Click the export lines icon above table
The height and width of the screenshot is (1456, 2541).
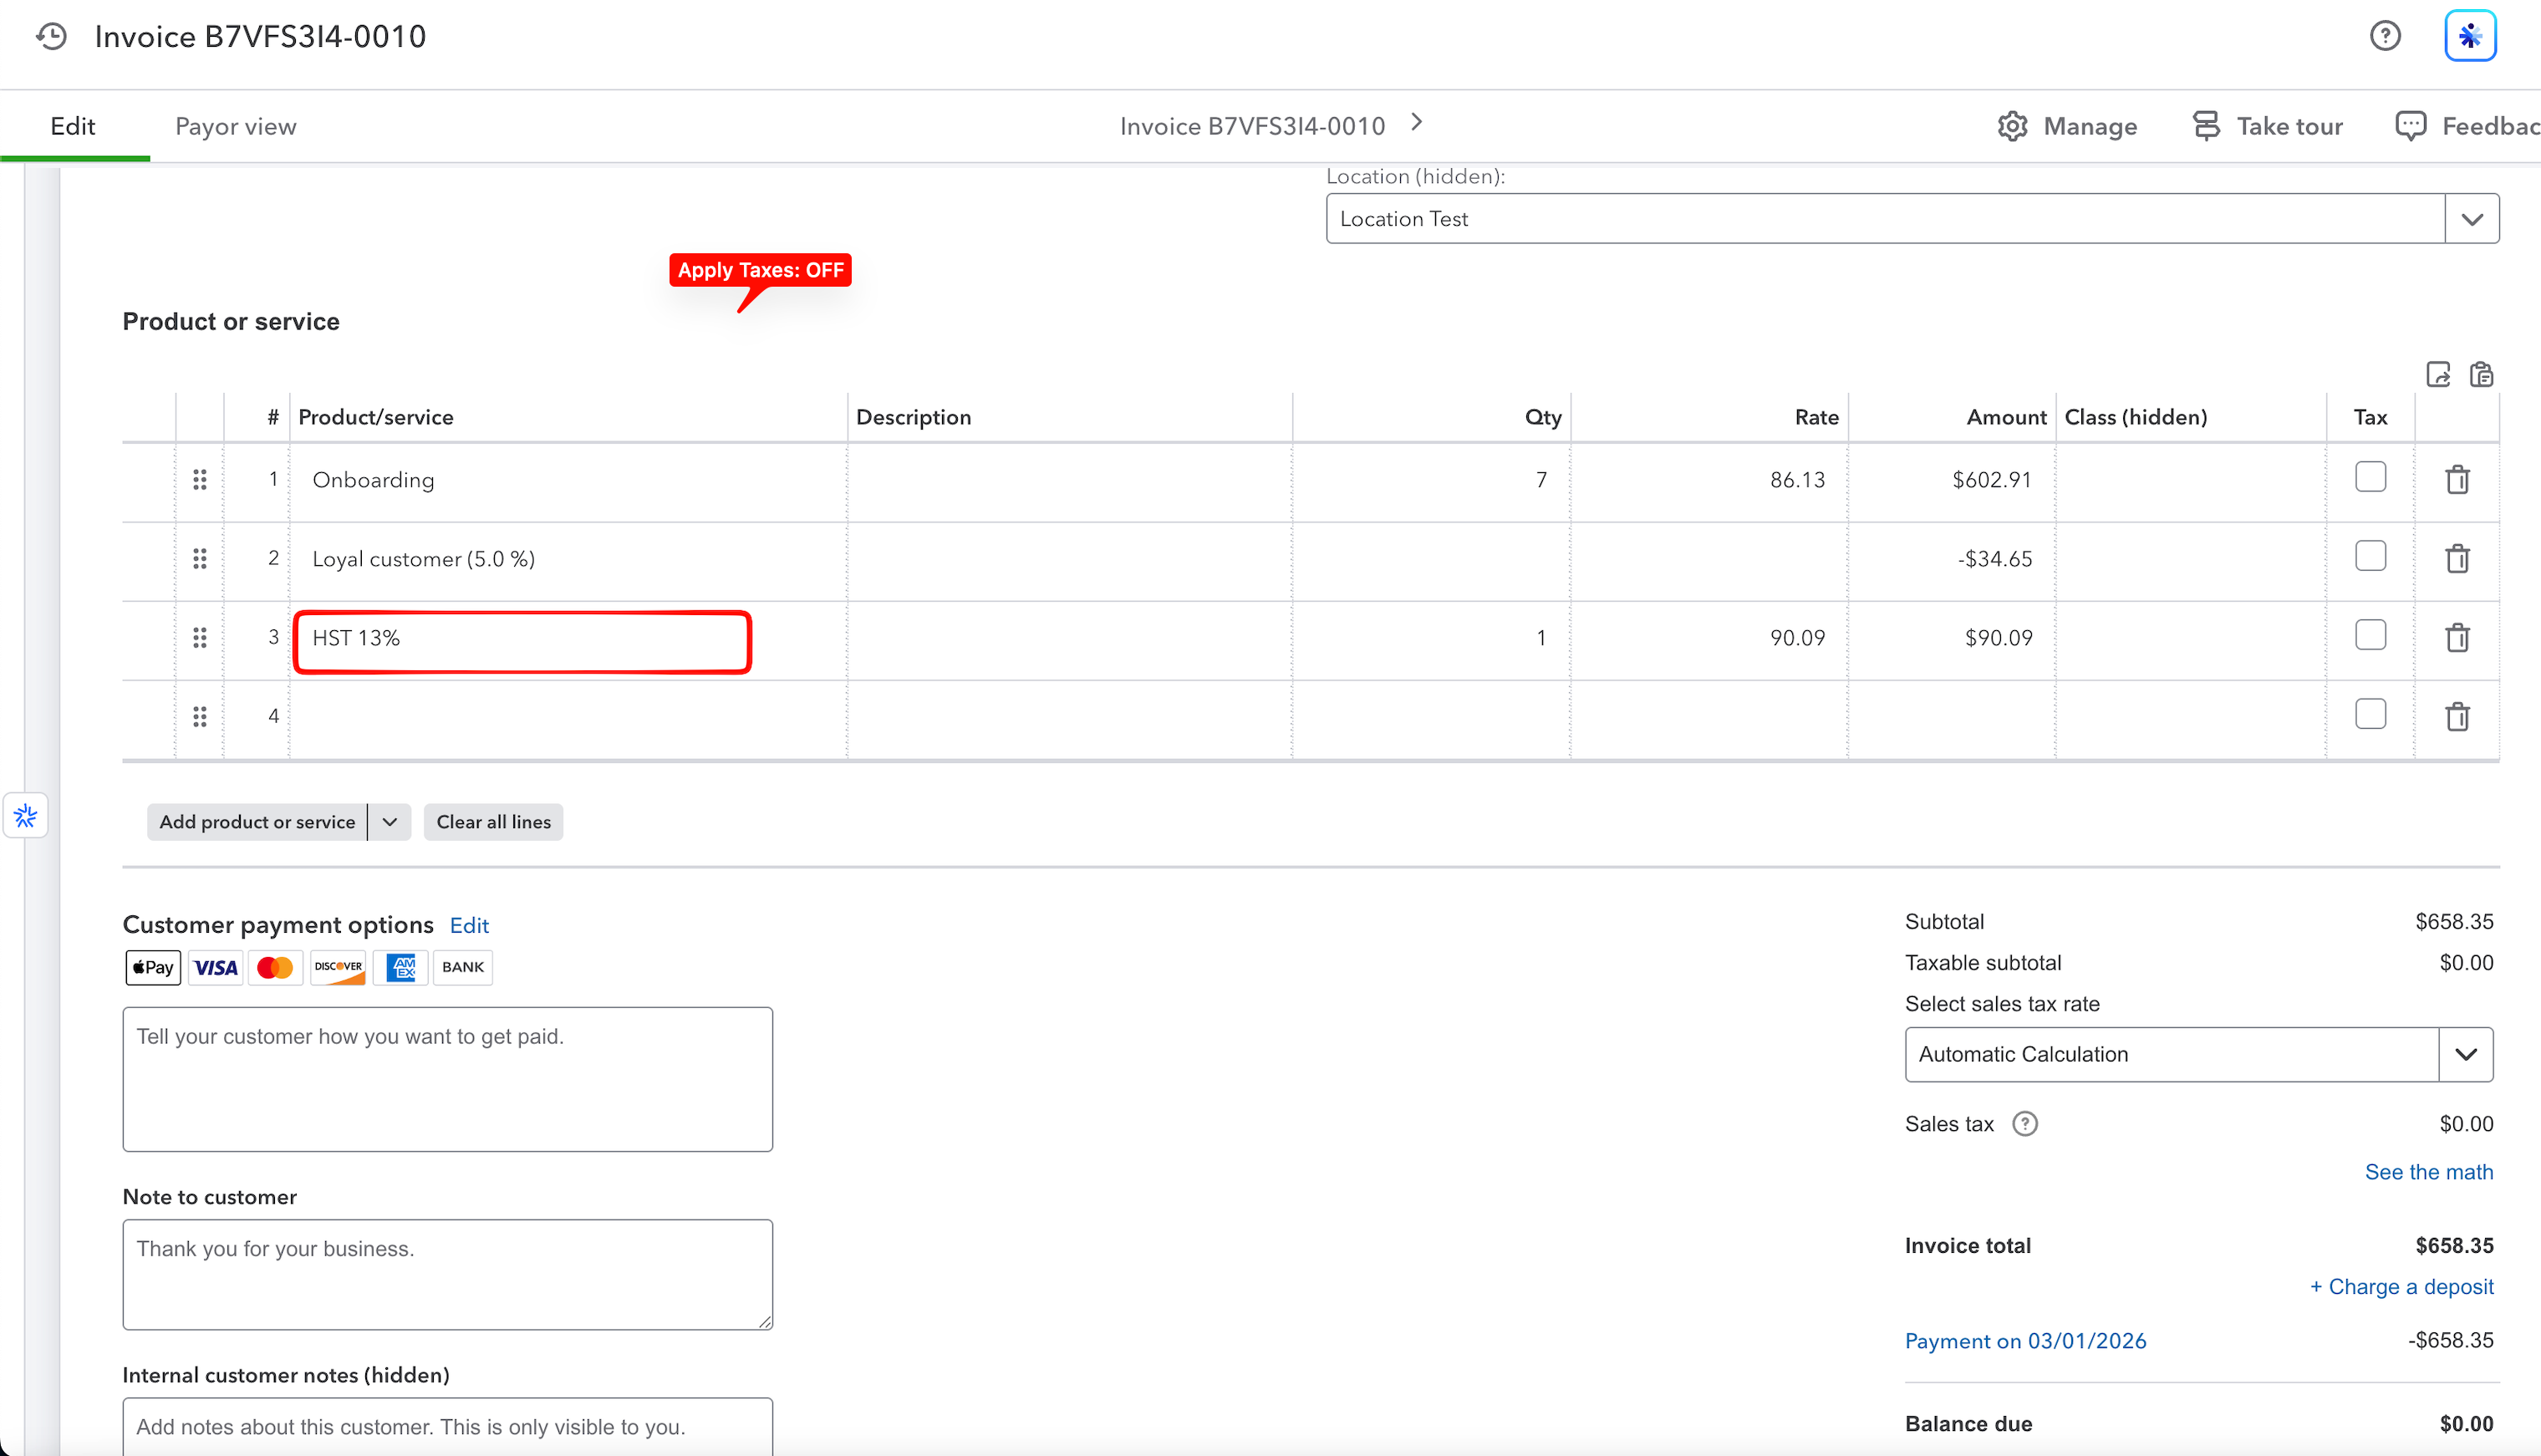pos(2438,375)
